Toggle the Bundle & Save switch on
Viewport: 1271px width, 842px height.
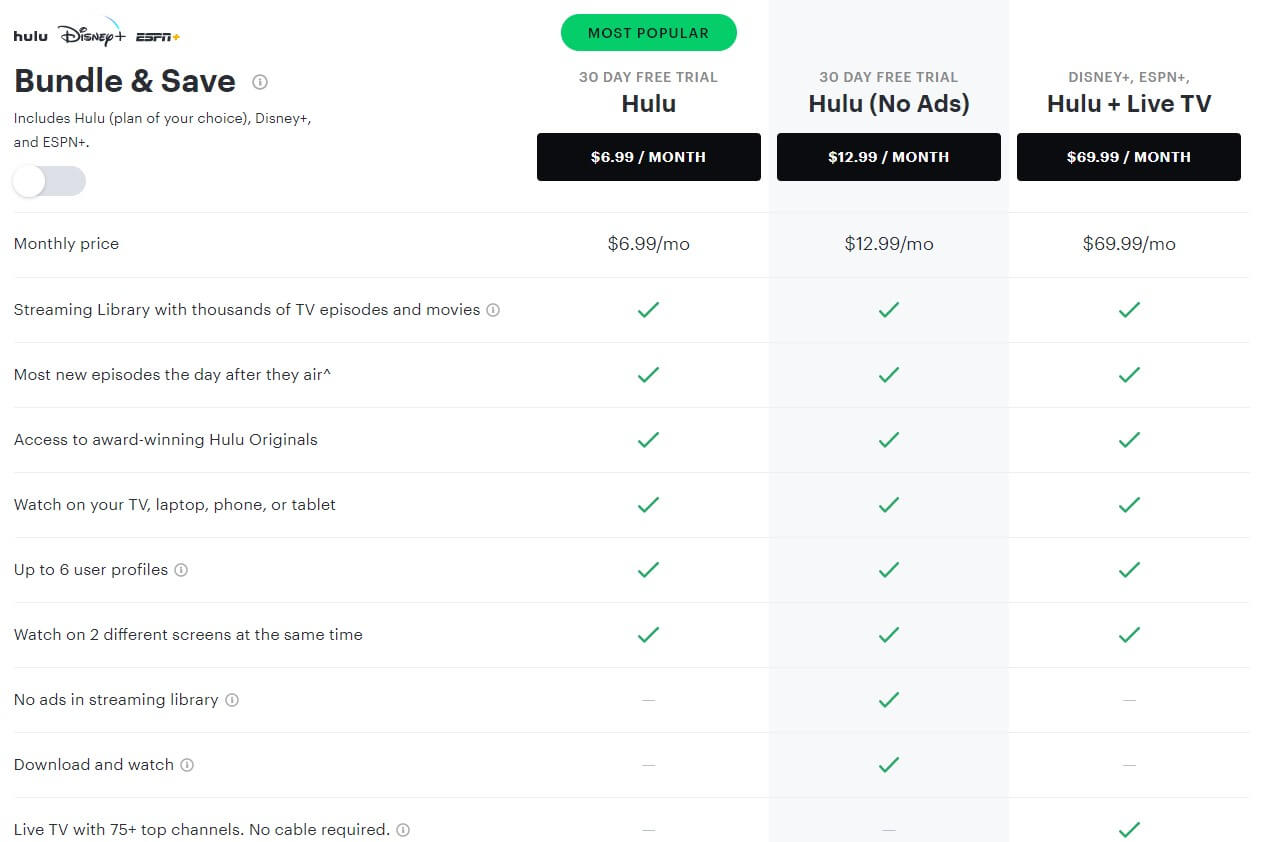pyautogui.click(x=49, y=181)
